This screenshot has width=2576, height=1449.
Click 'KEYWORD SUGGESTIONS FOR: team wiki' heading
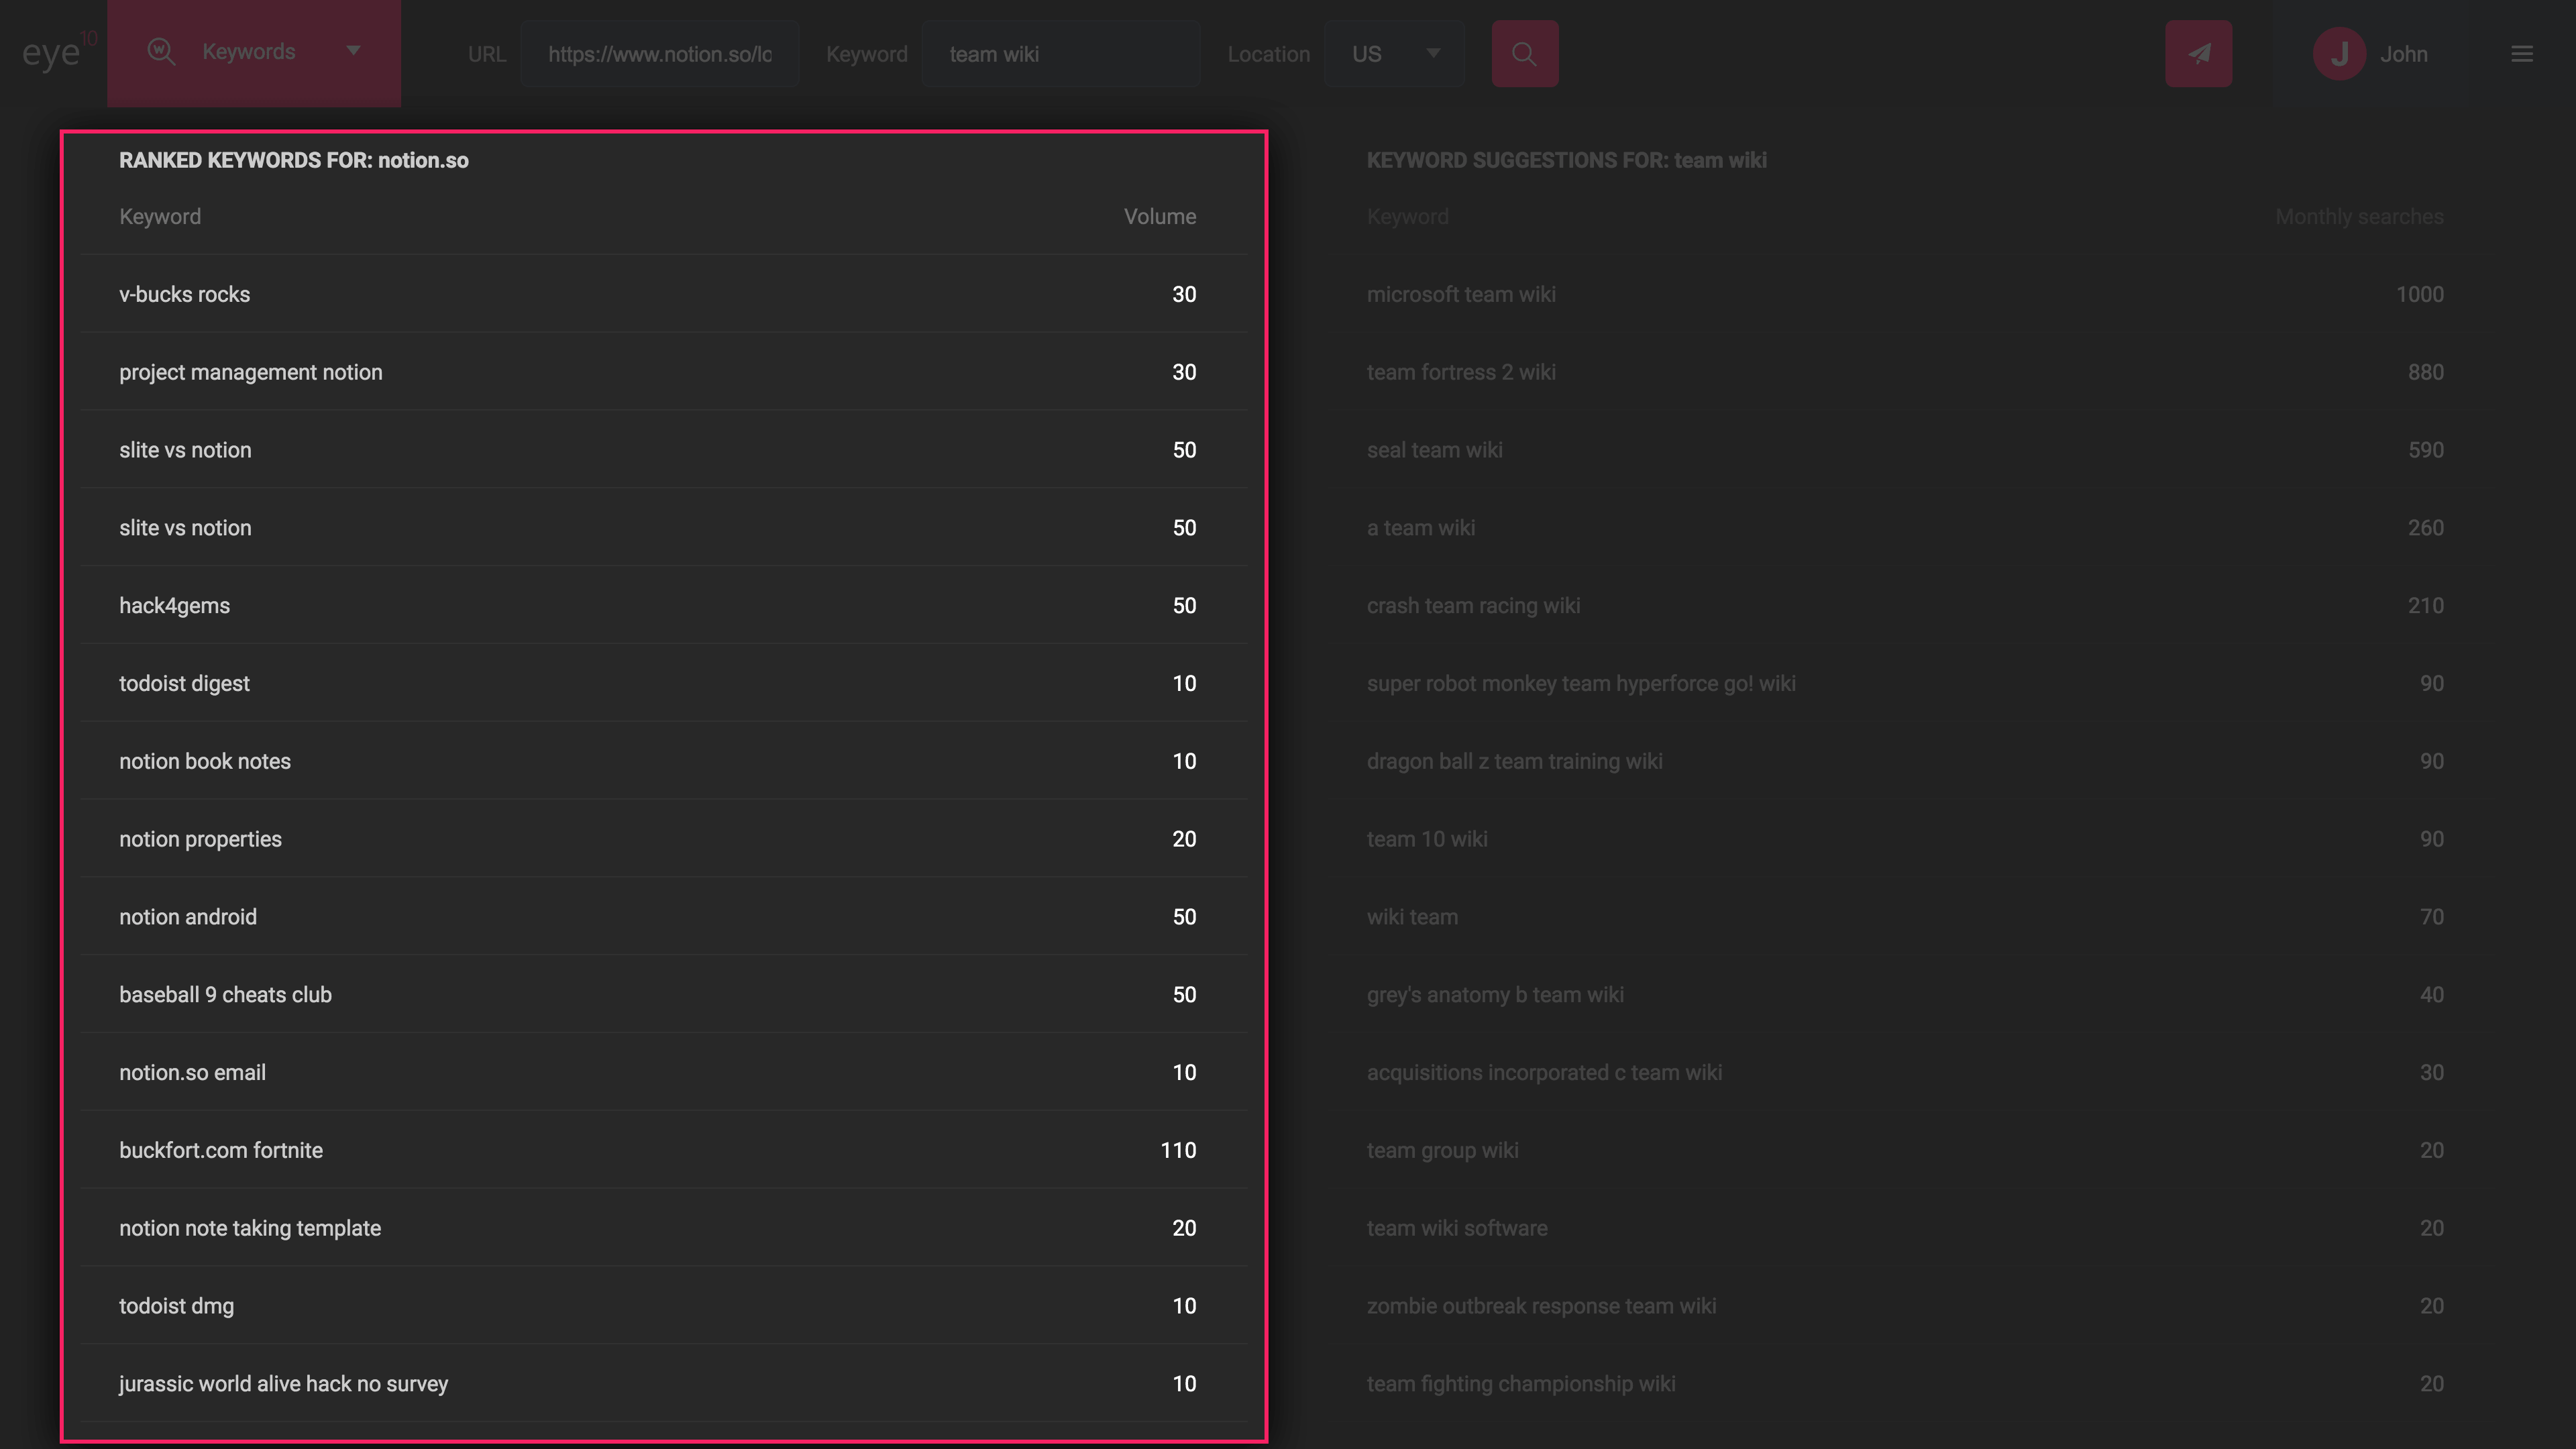pyautogui.click(x=1566, y=160)
